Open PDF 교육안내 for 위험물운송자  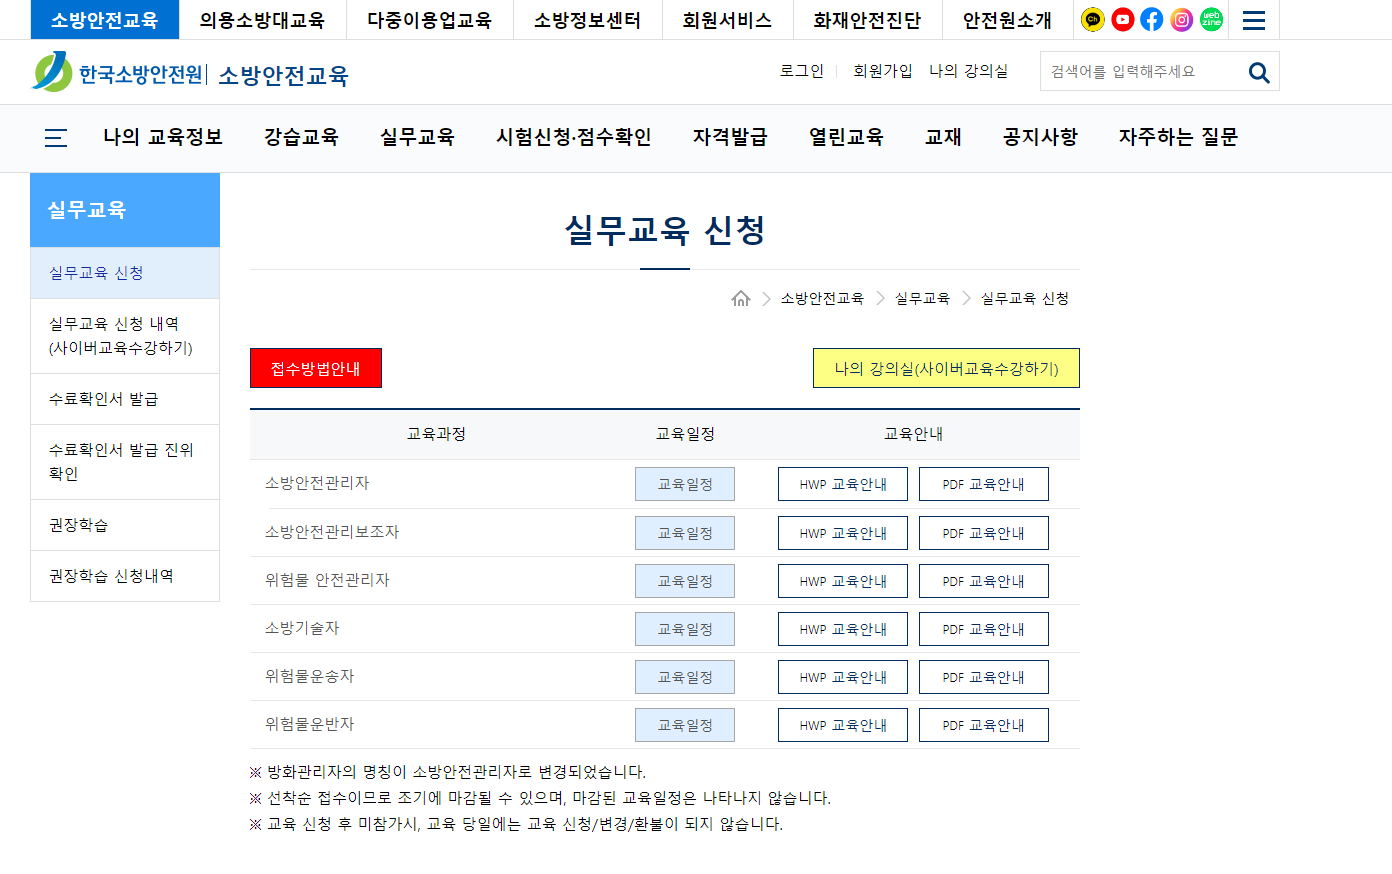coord(983,676)
